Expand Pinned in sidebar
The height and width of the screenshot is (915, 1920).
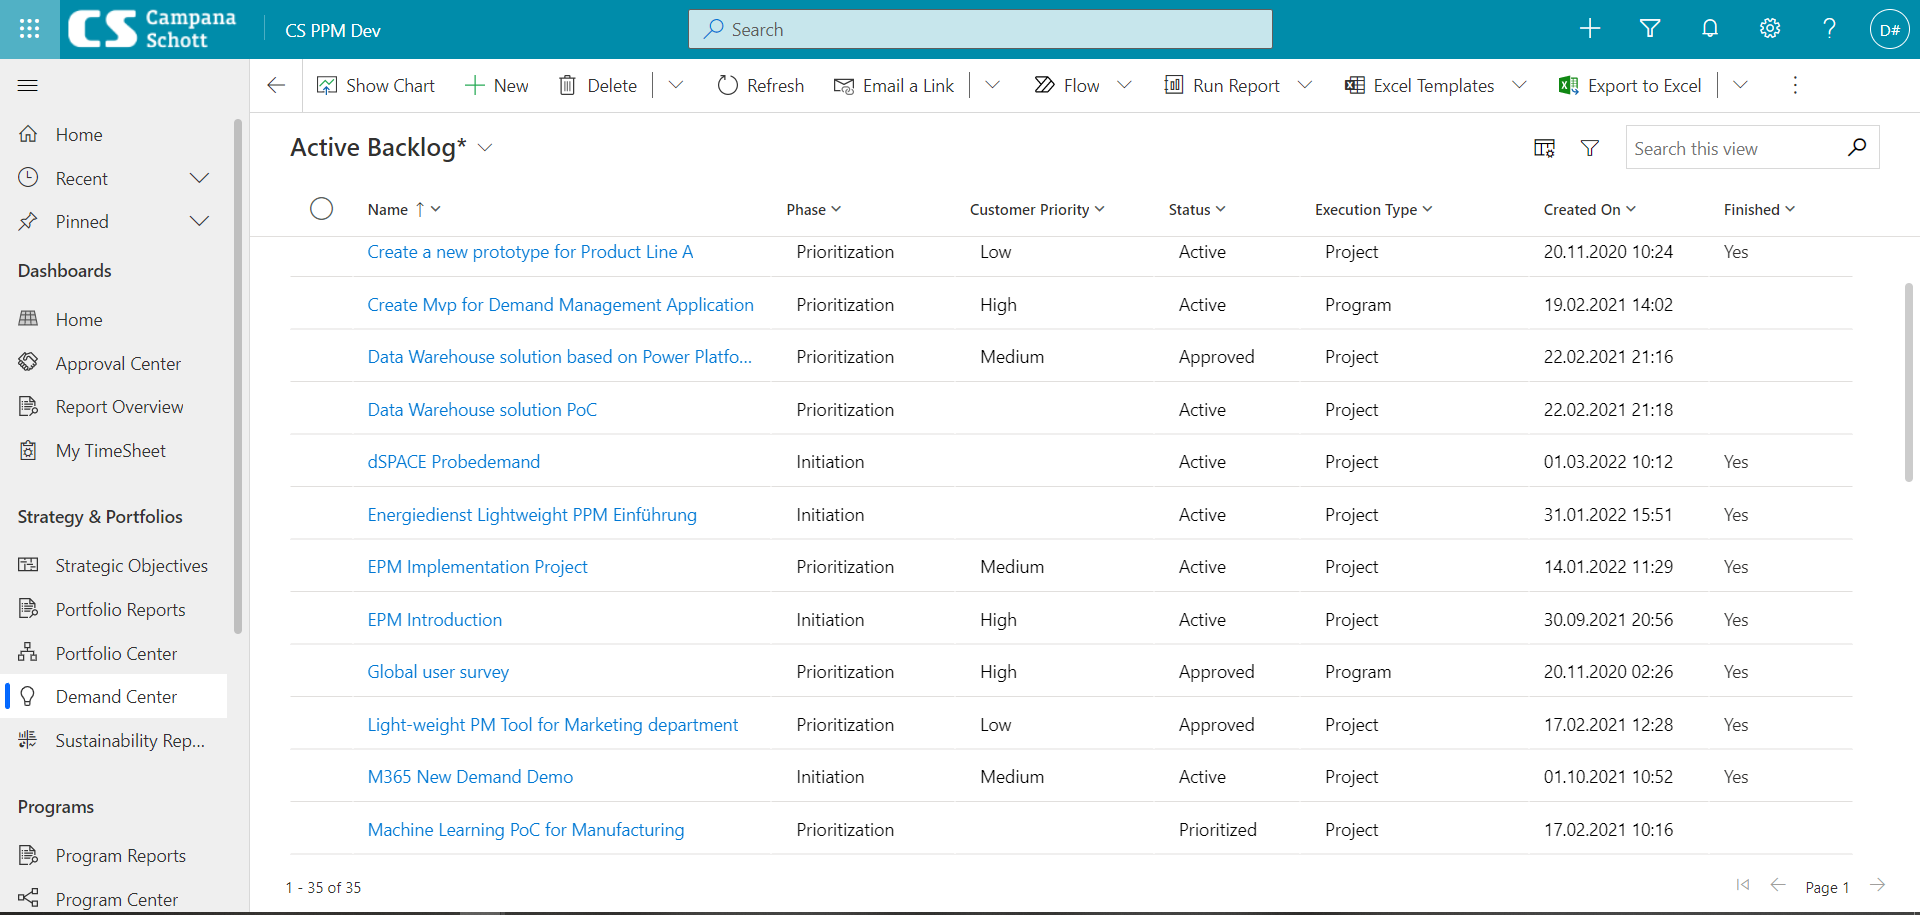point(200,221)
